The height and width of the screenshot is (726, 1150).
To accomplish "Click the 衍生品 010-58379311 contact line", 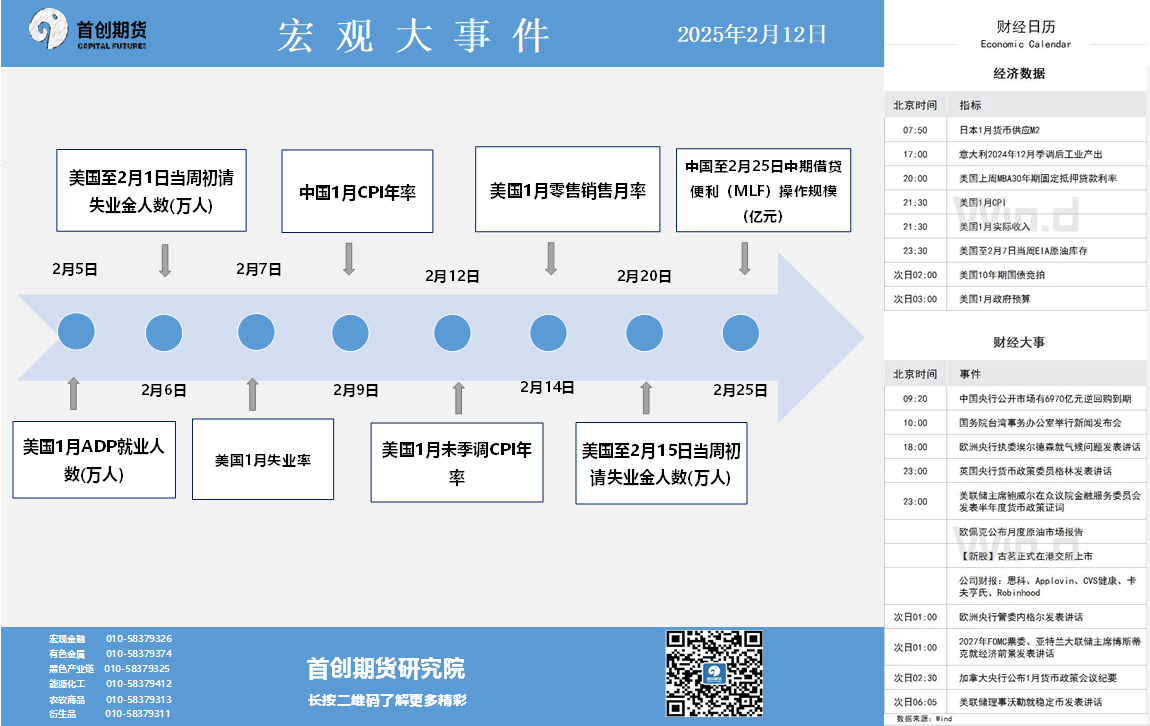I will [110, 714].
